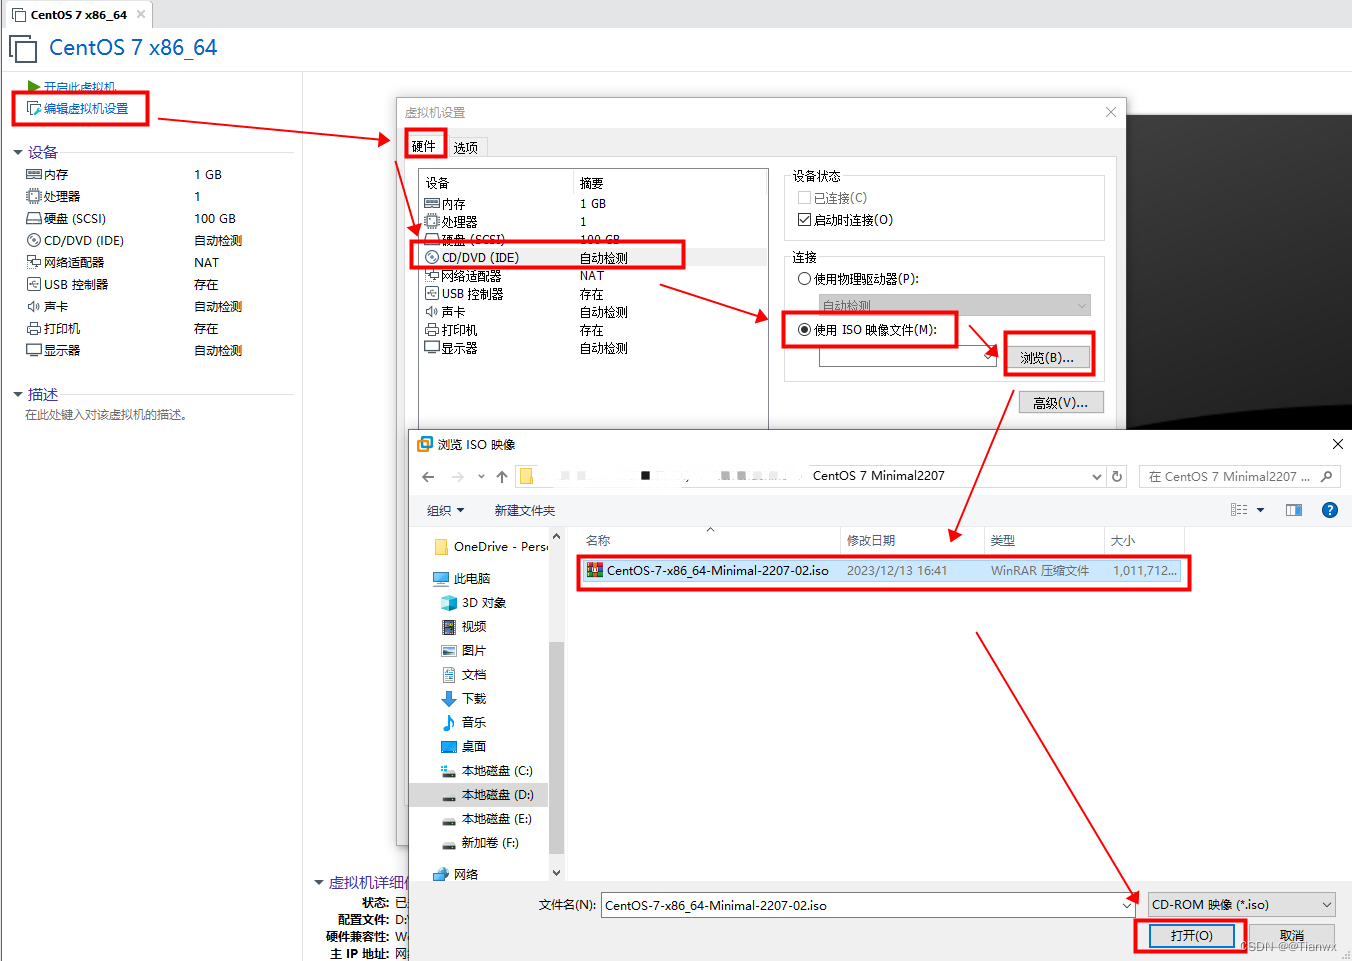Toggle 已连接(C) checkbox in device status
This screenshot has width=1352, height=961.
804,198
